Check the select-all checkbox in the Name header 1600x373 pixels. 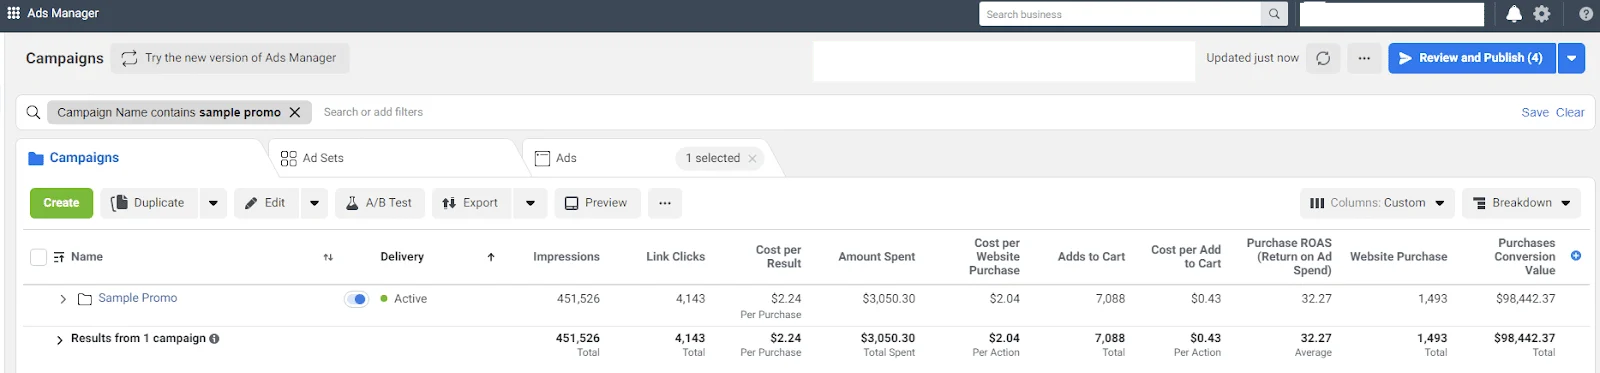coord(38,257)
